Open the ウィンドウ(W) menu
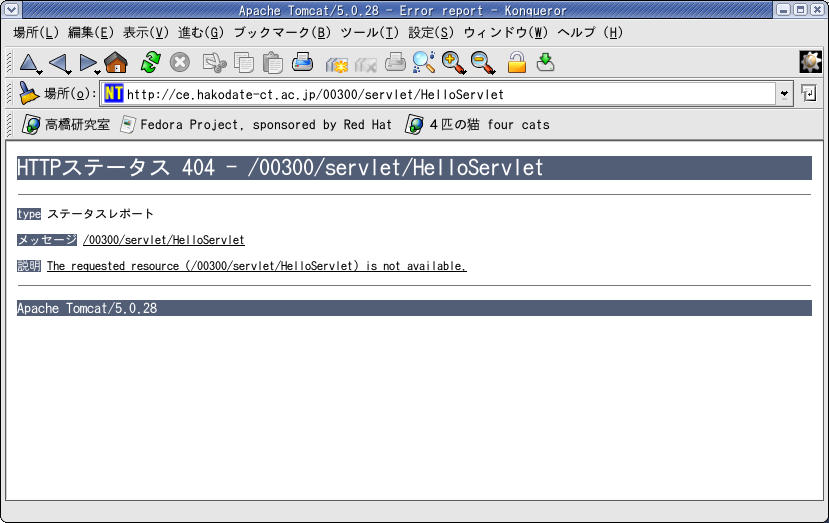Screen dimensions: 829x523 tap(506, 33)
